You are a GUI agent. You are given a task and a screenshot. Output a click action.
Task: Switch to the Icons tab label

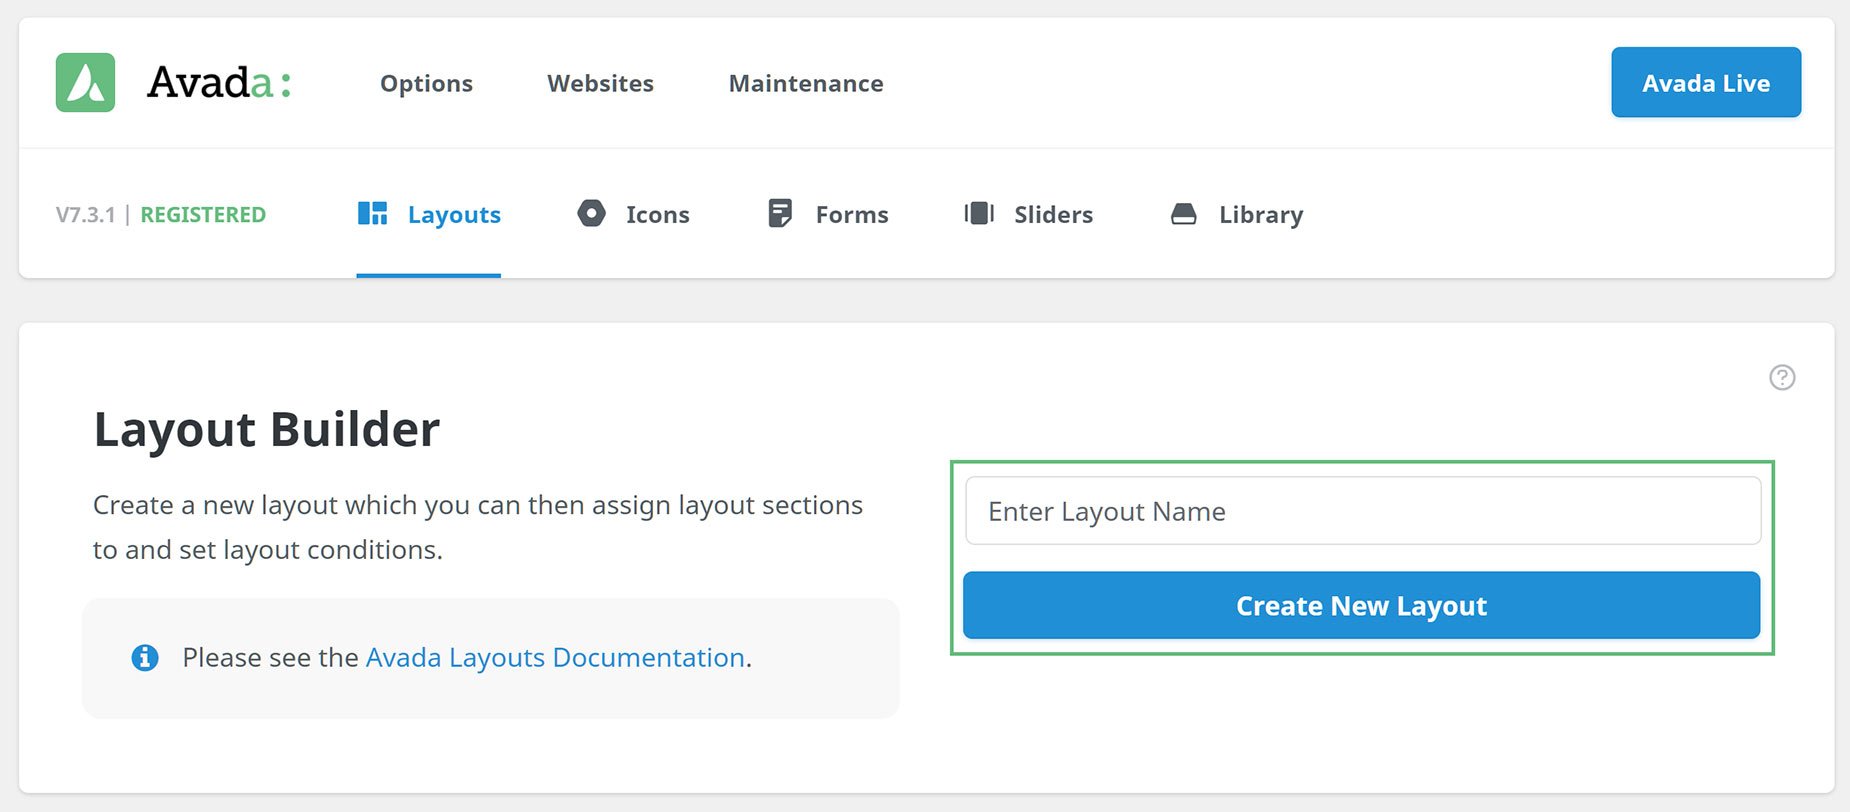[658, 214]
